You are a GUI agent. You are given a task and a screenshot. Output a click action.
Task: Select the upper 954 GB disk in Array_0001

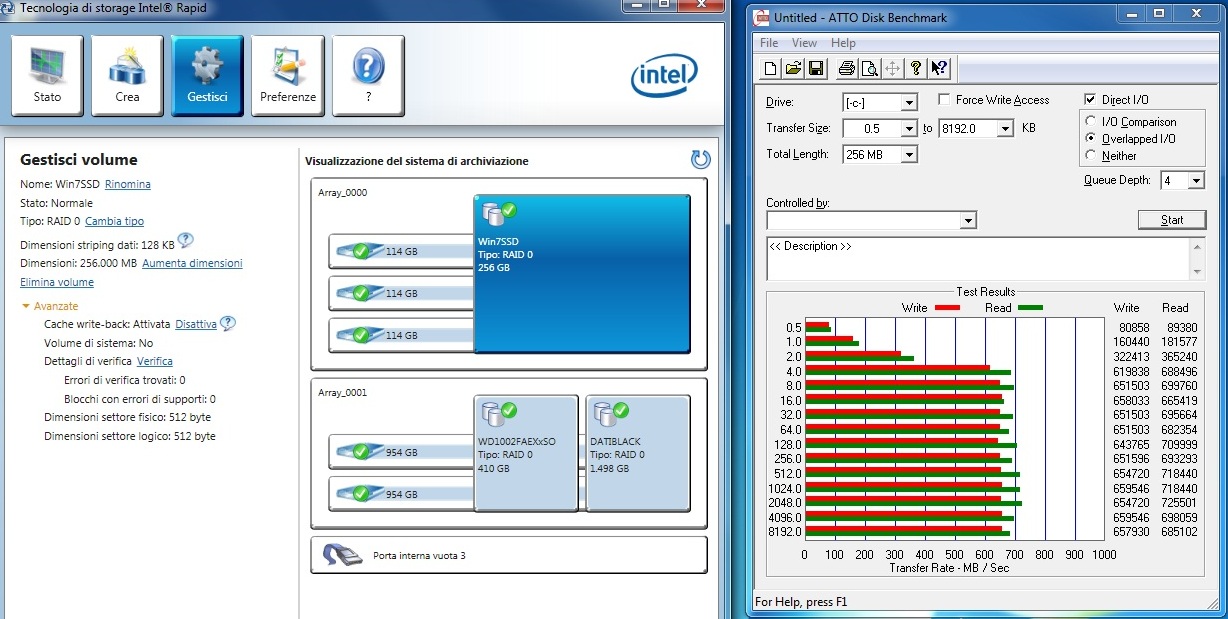401,452
